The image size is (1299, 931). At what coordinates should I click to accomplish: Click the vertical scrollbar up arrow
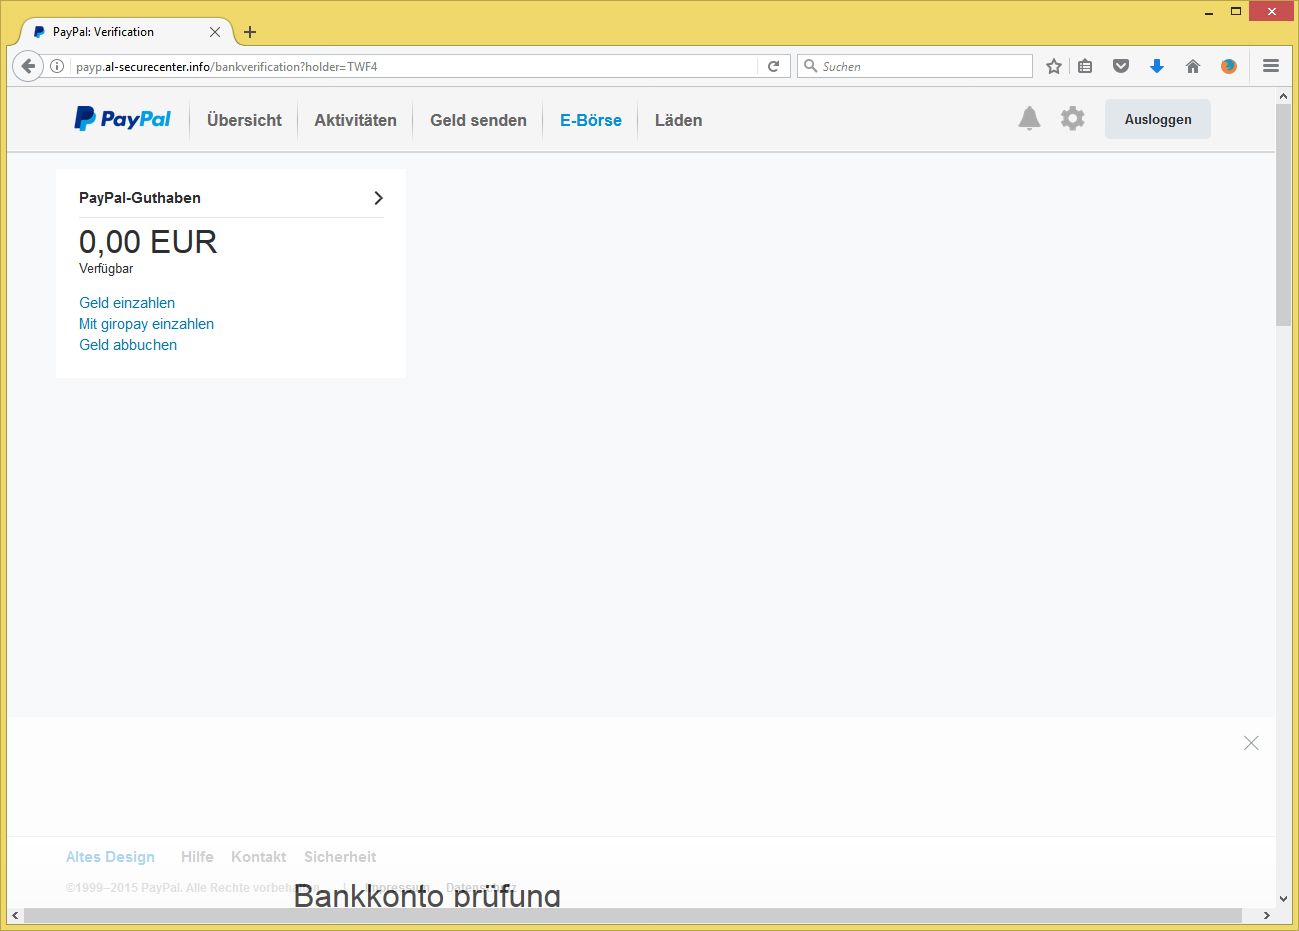[x=1284, y=96]
